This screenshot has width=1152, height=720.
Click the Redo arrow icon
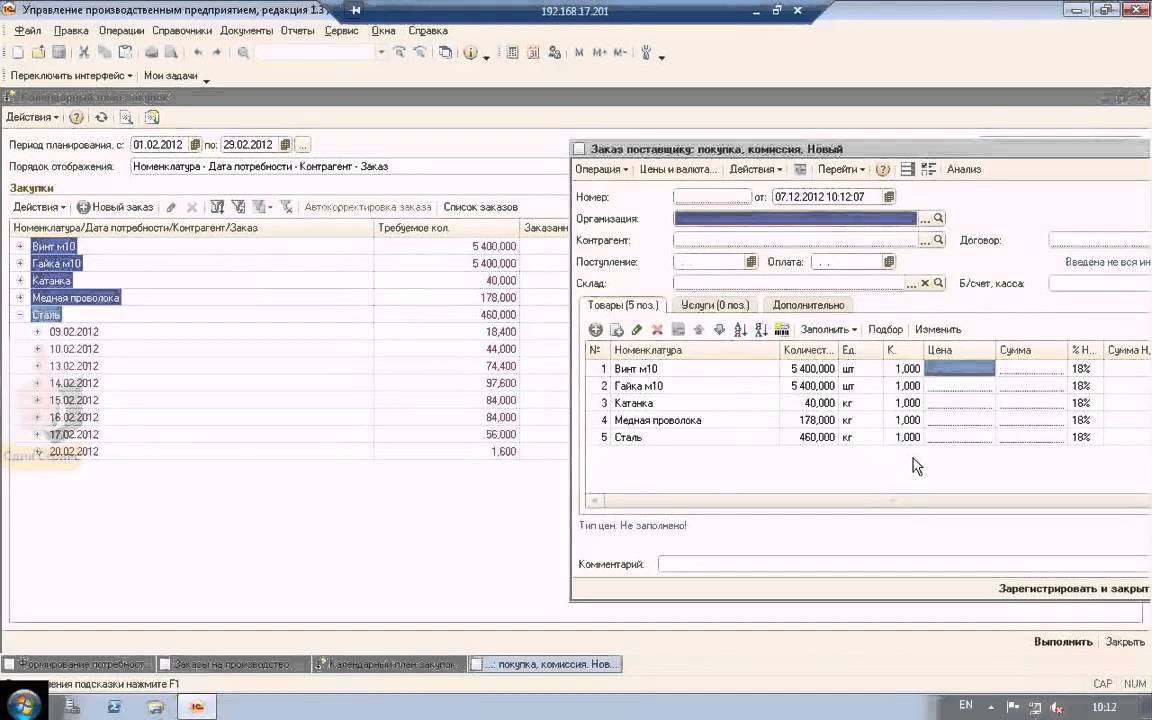coord(217,52)
